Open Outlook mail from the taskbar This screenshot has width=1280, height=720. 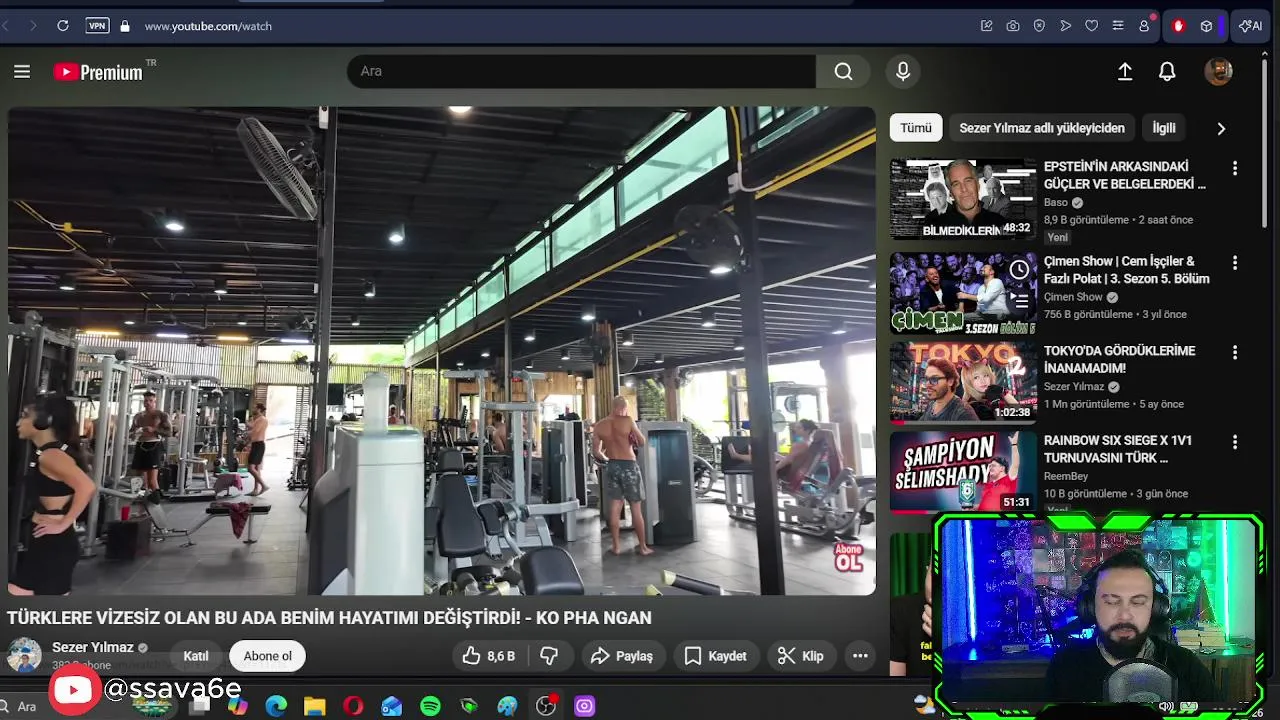(392, 706)
